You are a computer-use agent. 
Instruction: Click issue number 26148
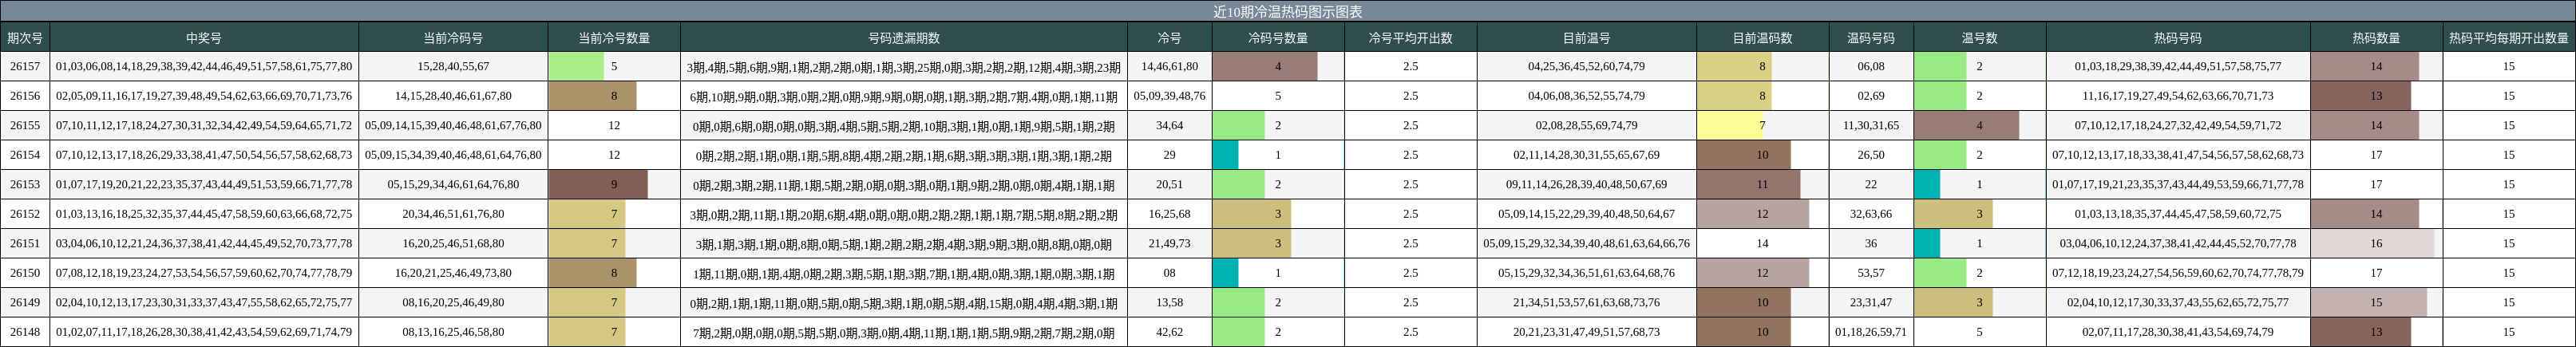(x=25, y=332)
